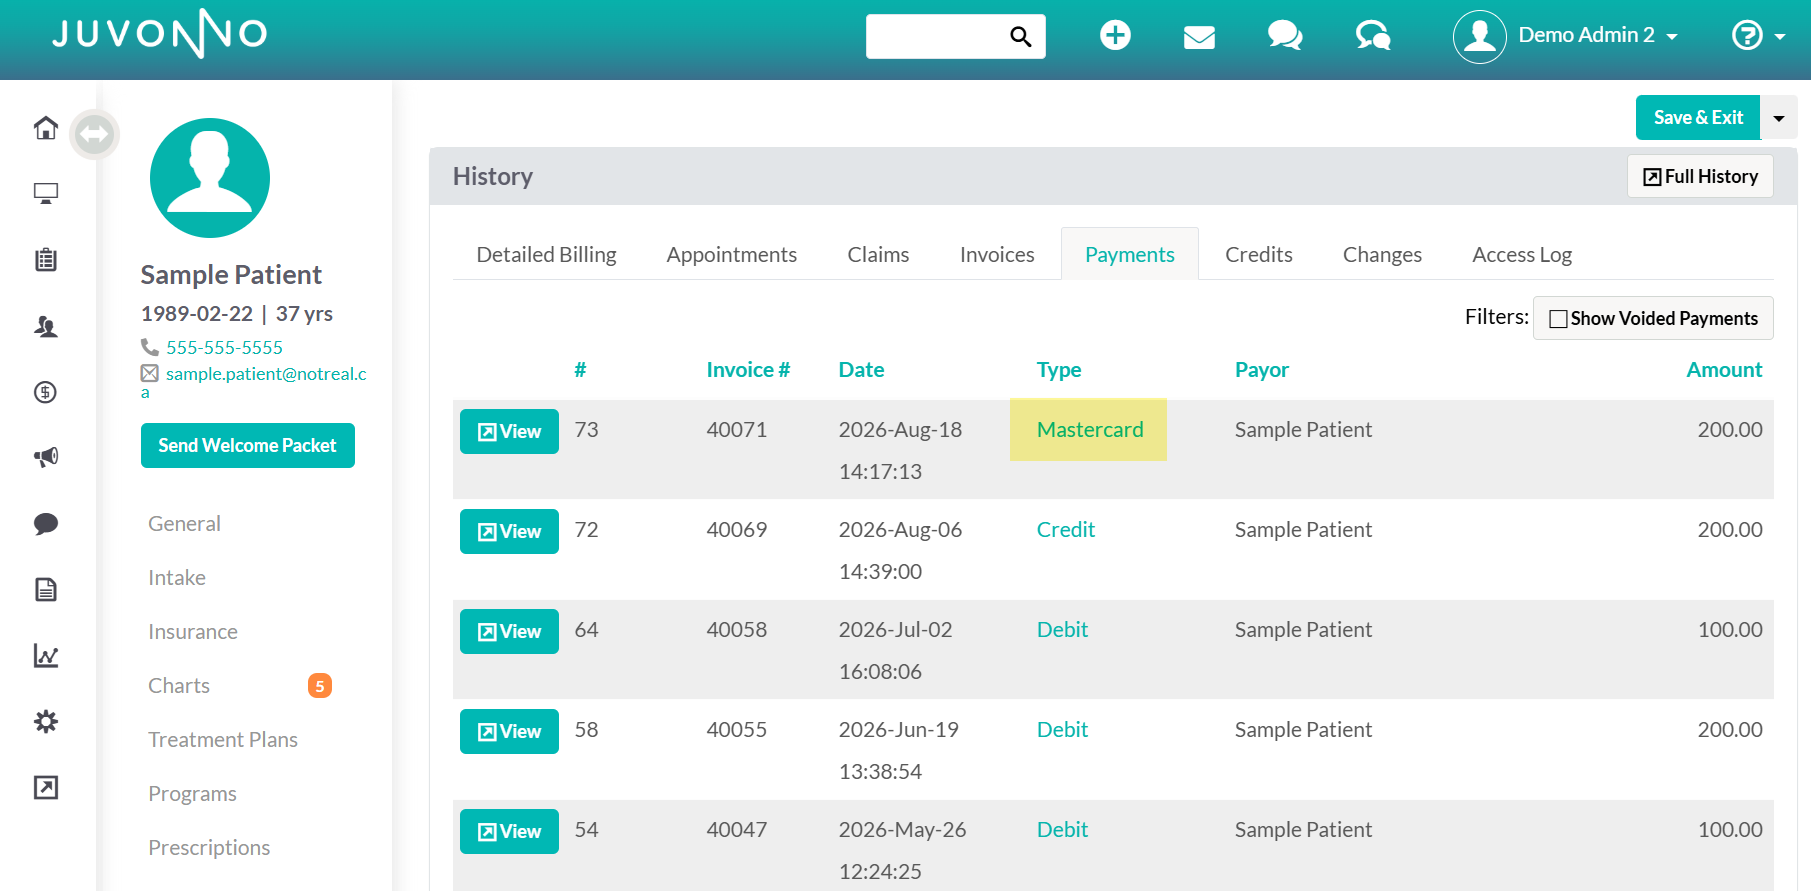Switch to Credits tab
Image resolution: width=1811 pixels, height=891 pixels.
(x=1259, y=254)
